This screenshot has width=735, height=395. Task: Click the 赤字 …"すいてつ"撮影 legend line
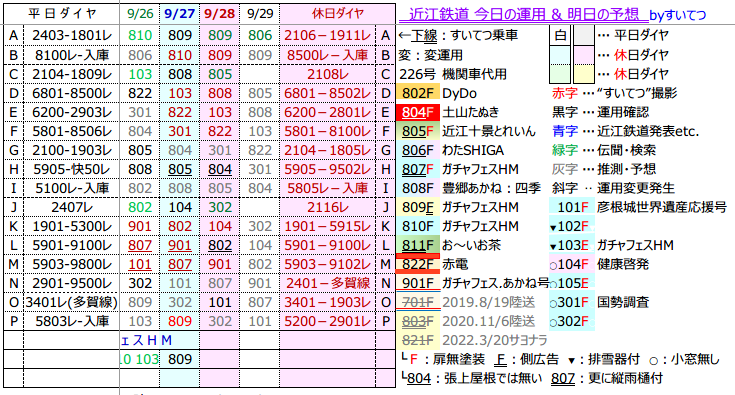coord(615,93)
